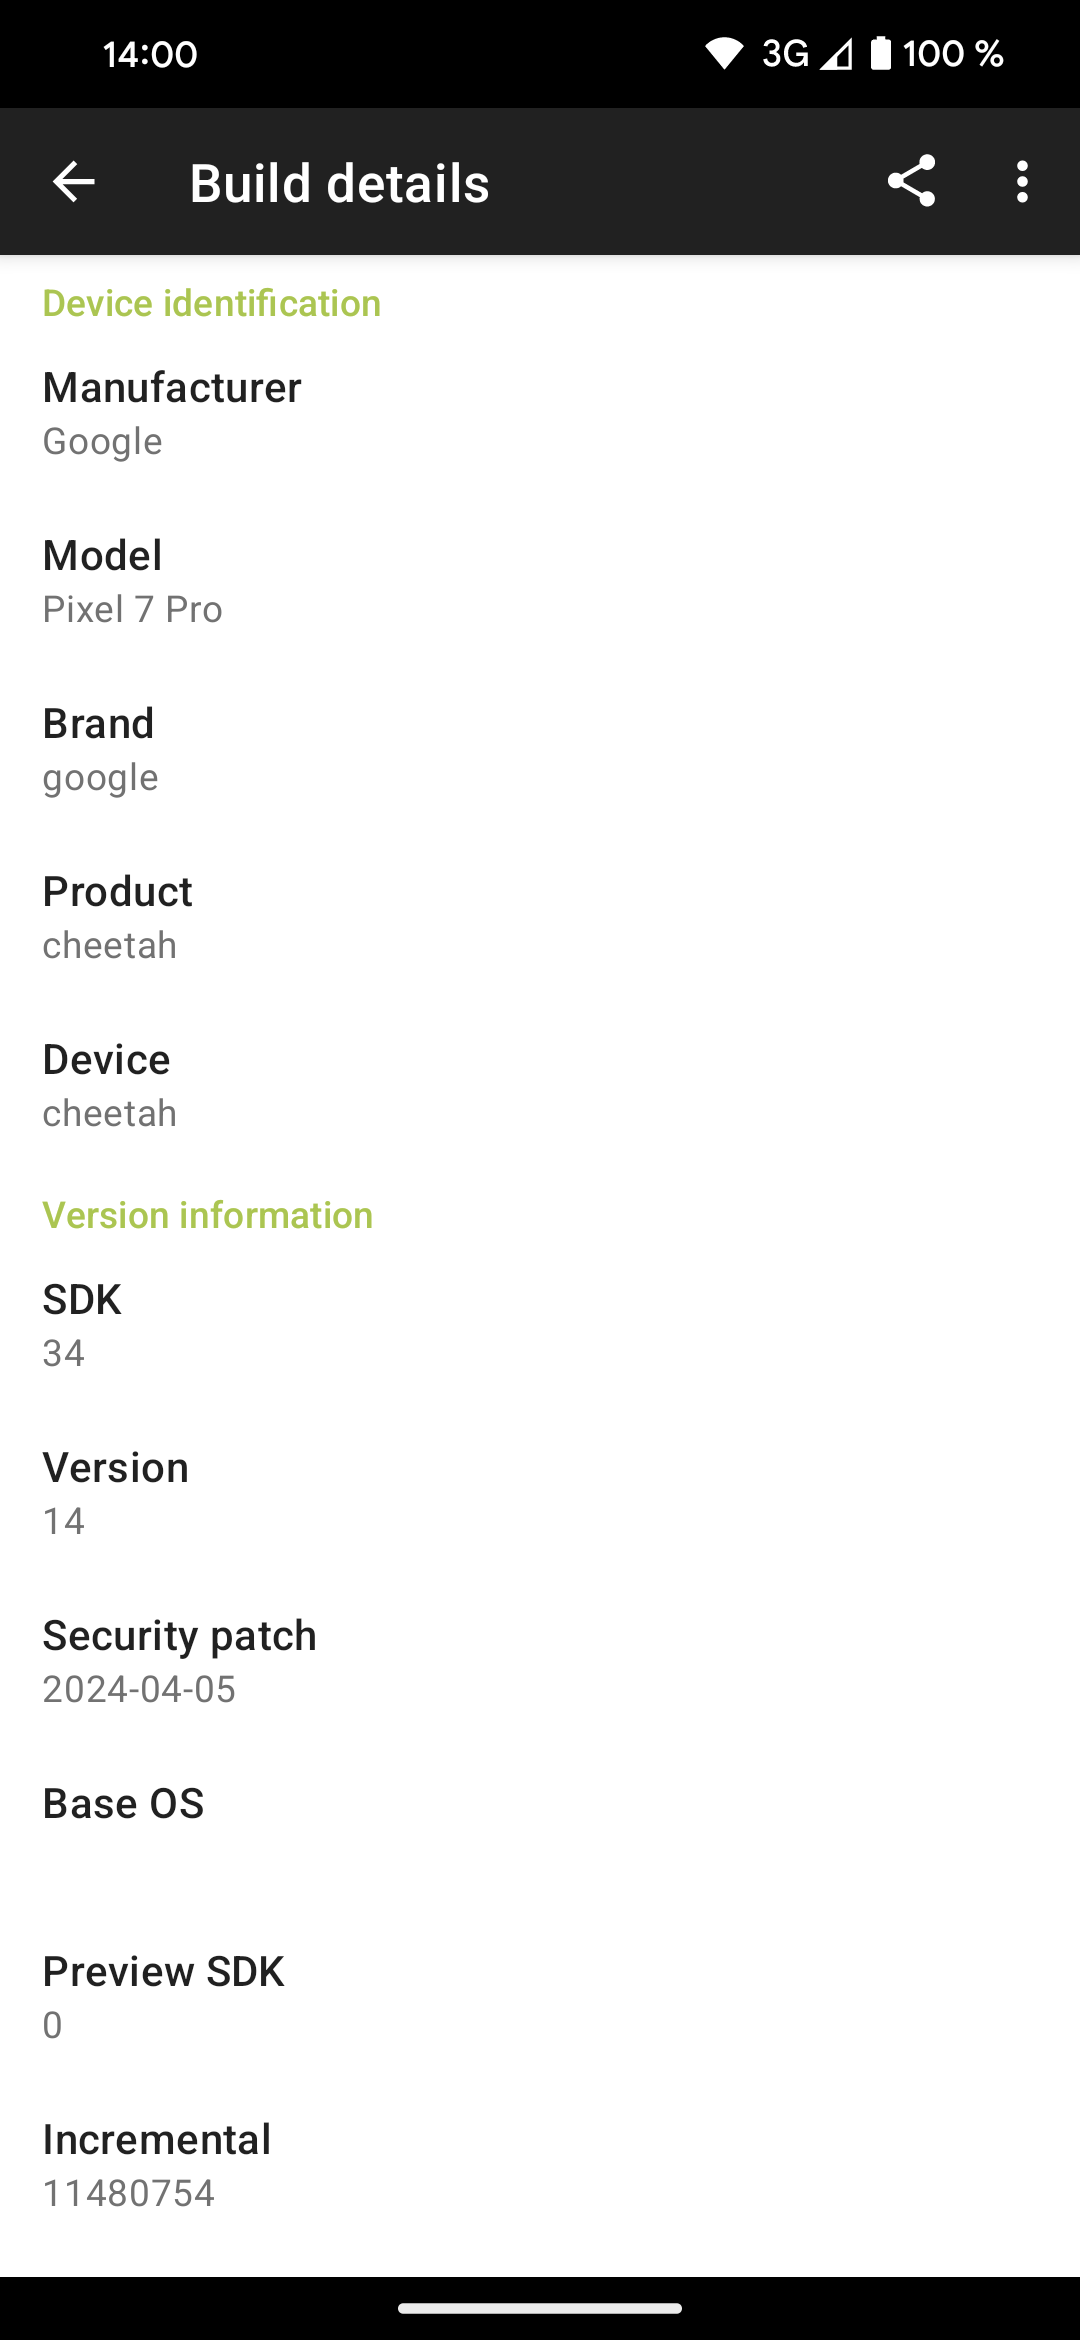The width and height of the screenshot is (1080, 2340).
Task: Select the Manufacturer entry
Action: pos(540,413)
